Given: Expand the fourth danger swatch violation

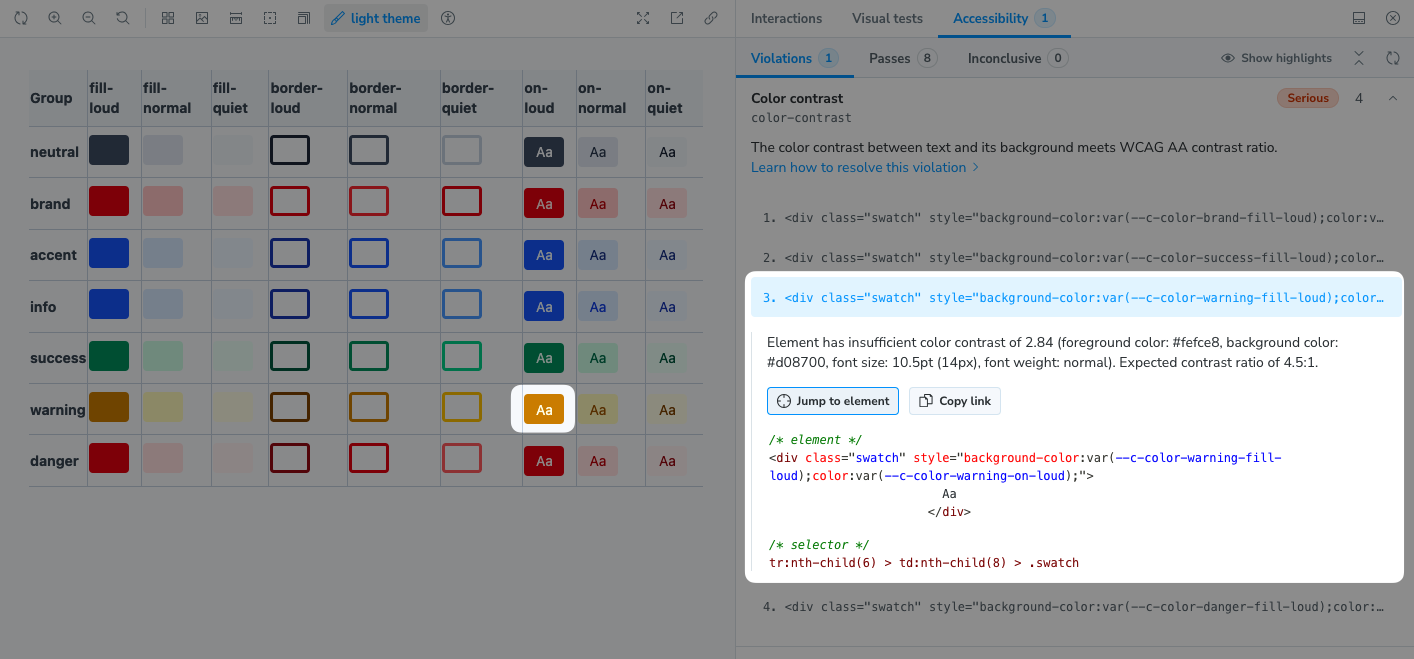Looking at the screenshot, I should (x=1070, y=606).
